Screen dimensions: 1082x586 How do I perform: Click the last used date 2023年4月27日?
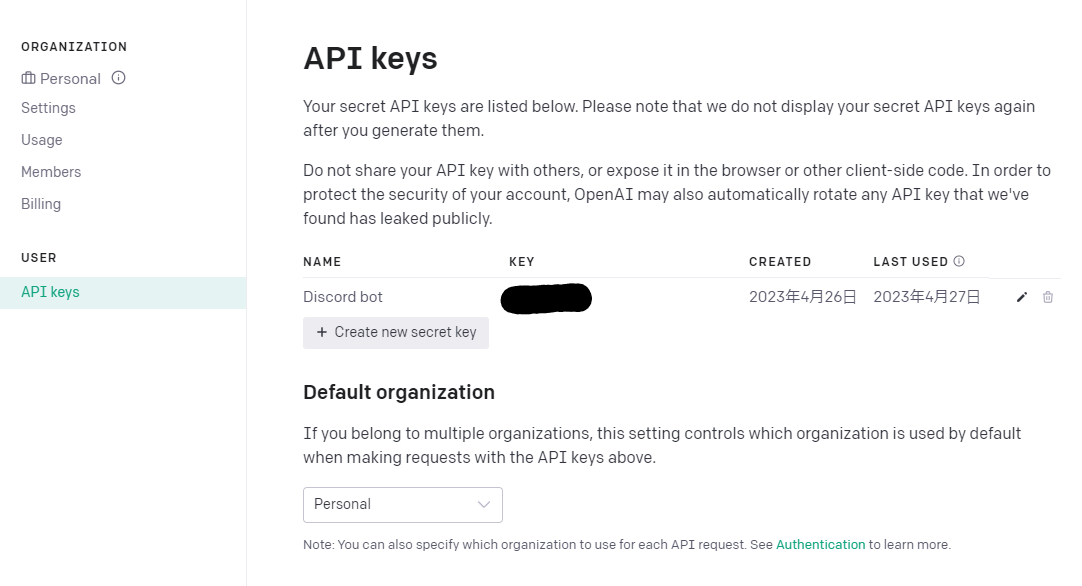click(926, 297)
